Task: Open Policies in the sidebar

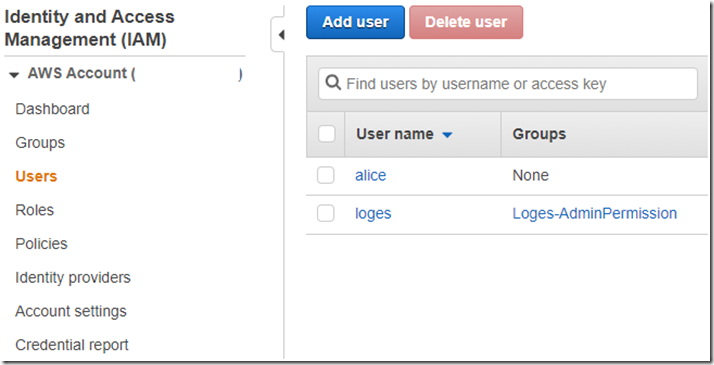Action: (41, 244)
